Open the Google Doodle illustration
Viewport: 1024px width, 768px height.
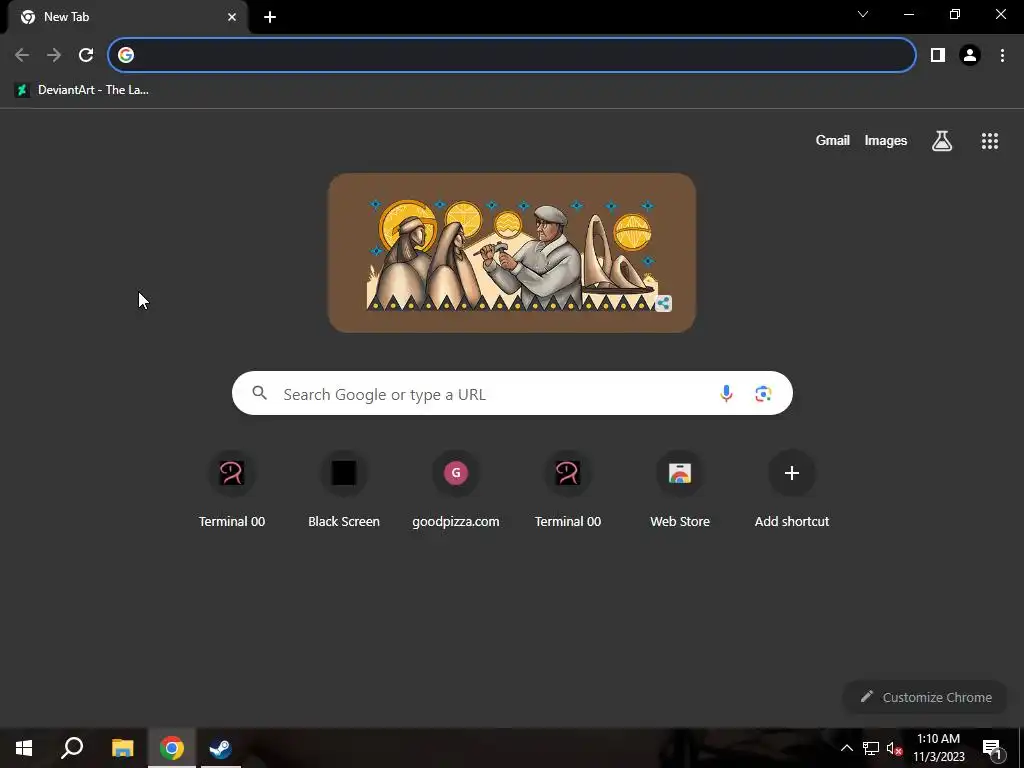pos(512,253)
